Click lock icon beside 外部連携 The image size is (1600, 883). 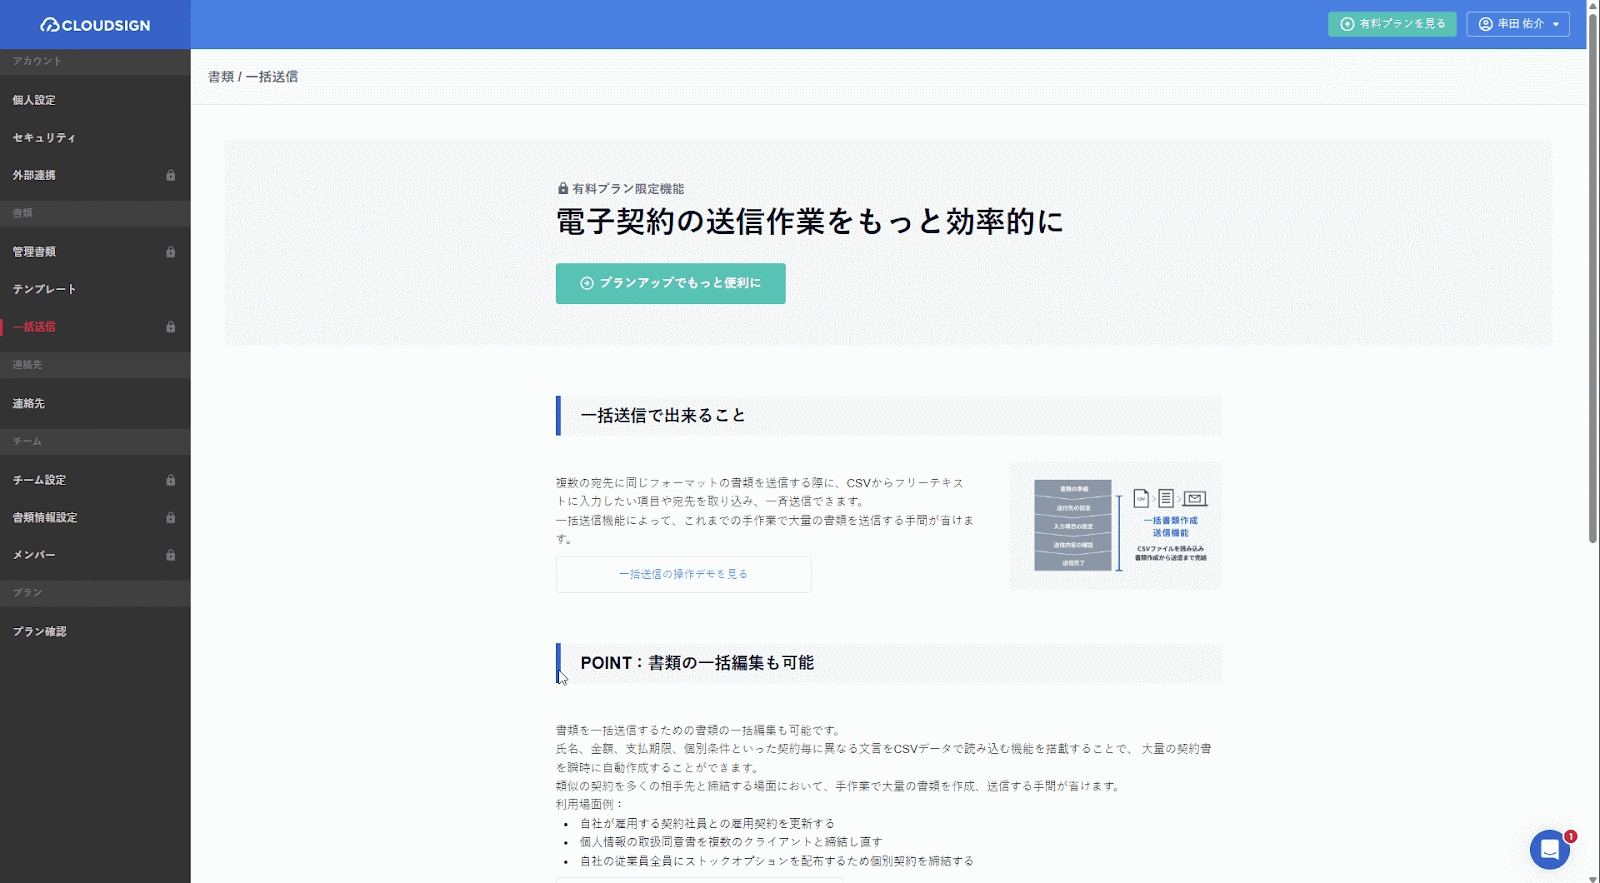click(170, 175)
